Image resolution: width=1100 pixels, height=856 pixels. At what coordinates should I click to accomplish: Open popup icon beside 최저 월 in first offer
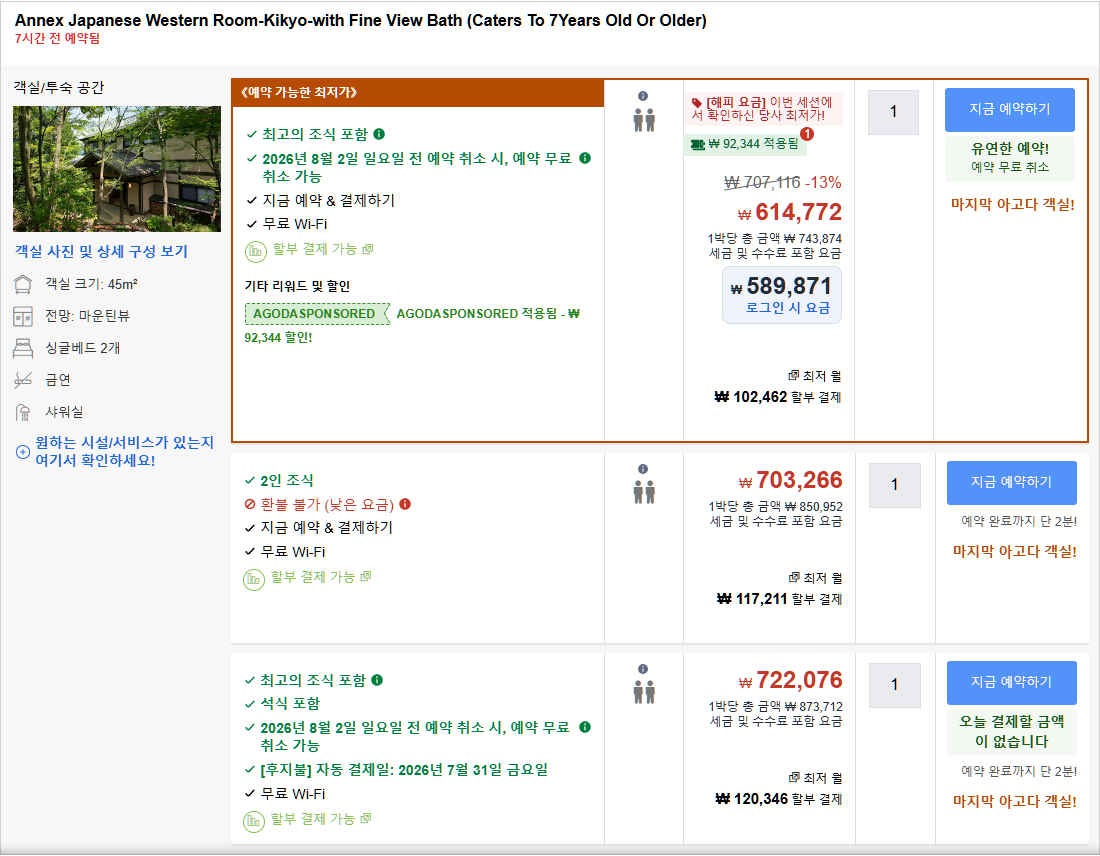point(793,375)
